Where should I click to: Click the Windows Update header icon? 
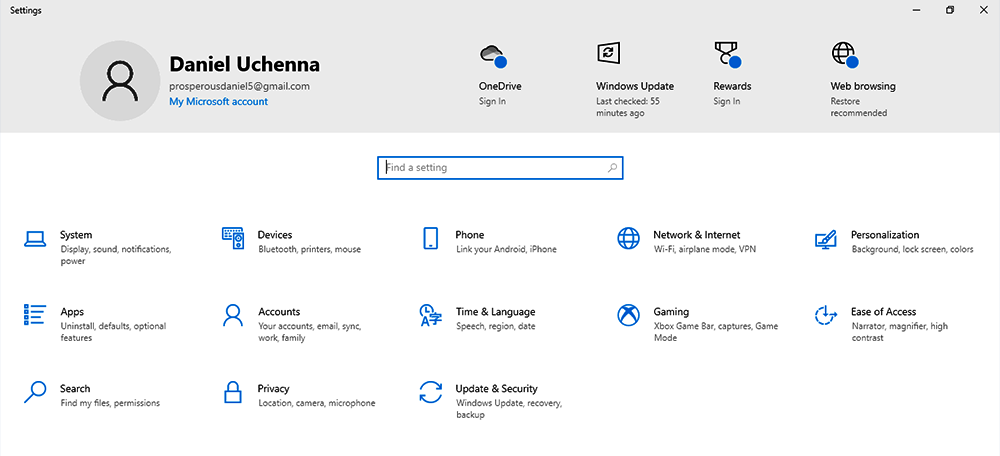tap(608, 52)
